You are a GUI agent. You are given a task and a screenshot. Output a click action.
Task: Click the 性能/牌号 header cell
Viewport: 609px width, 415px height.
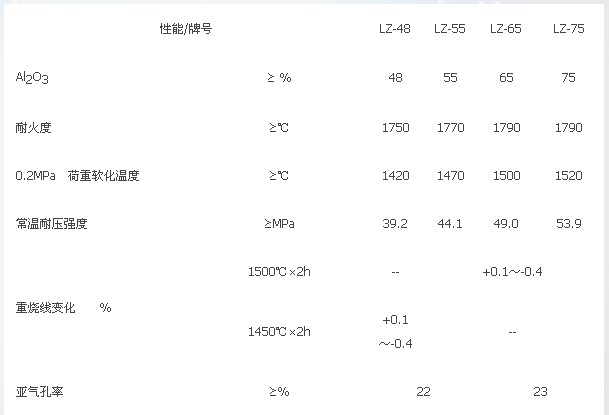186,29
